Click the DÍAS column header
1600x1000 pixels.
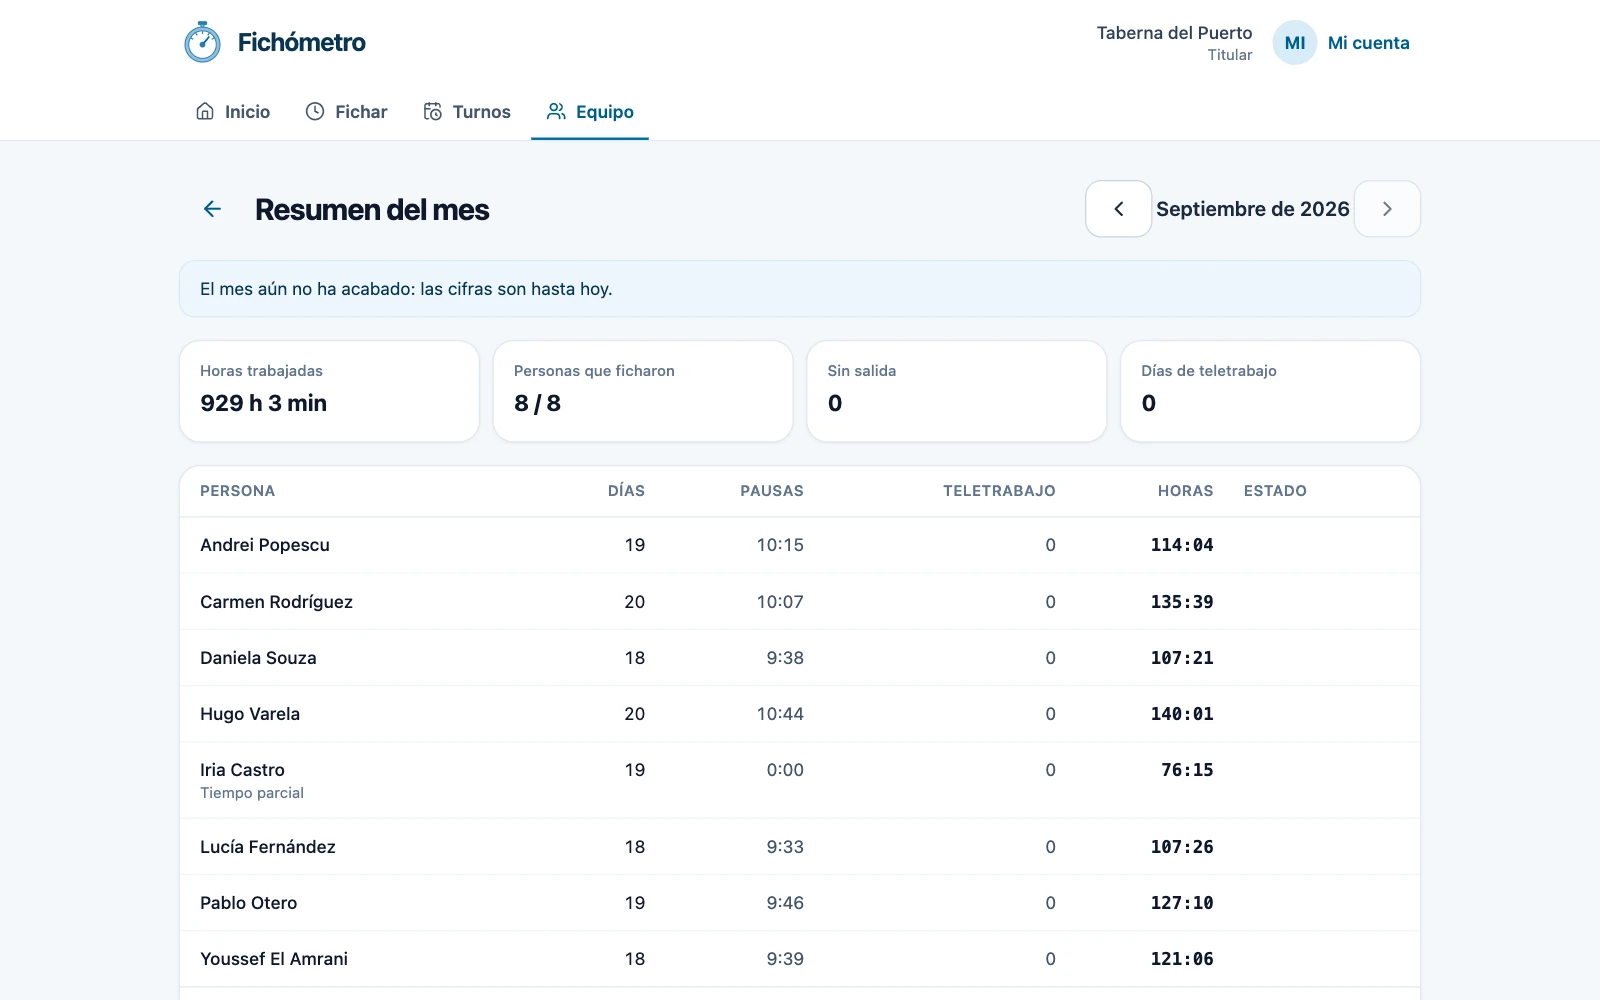626,491
